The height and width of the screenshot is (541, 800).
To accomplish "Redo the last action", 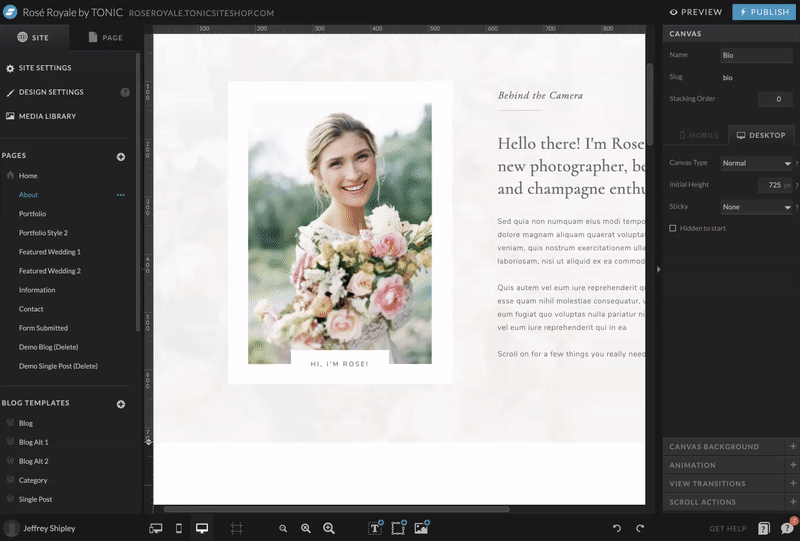I will coord(640,528).
